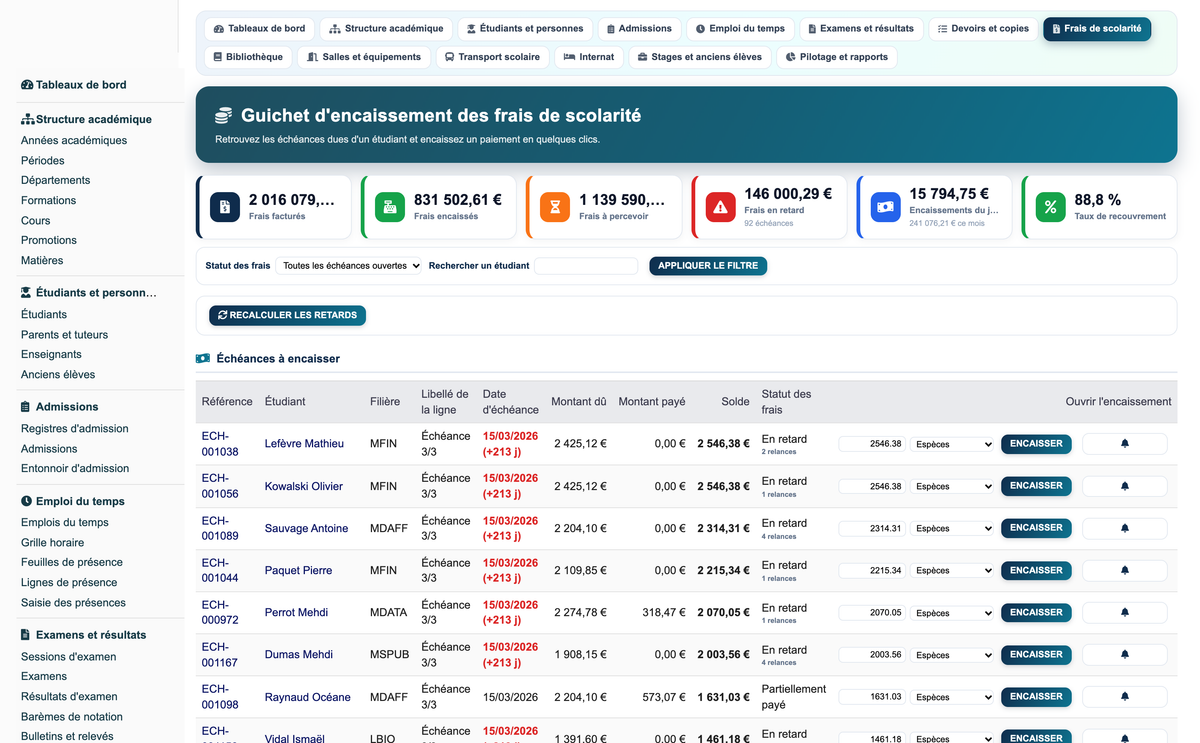
Task: Click bell reminder icon for Dumas Mehdi
Action: pos(1124,654)
